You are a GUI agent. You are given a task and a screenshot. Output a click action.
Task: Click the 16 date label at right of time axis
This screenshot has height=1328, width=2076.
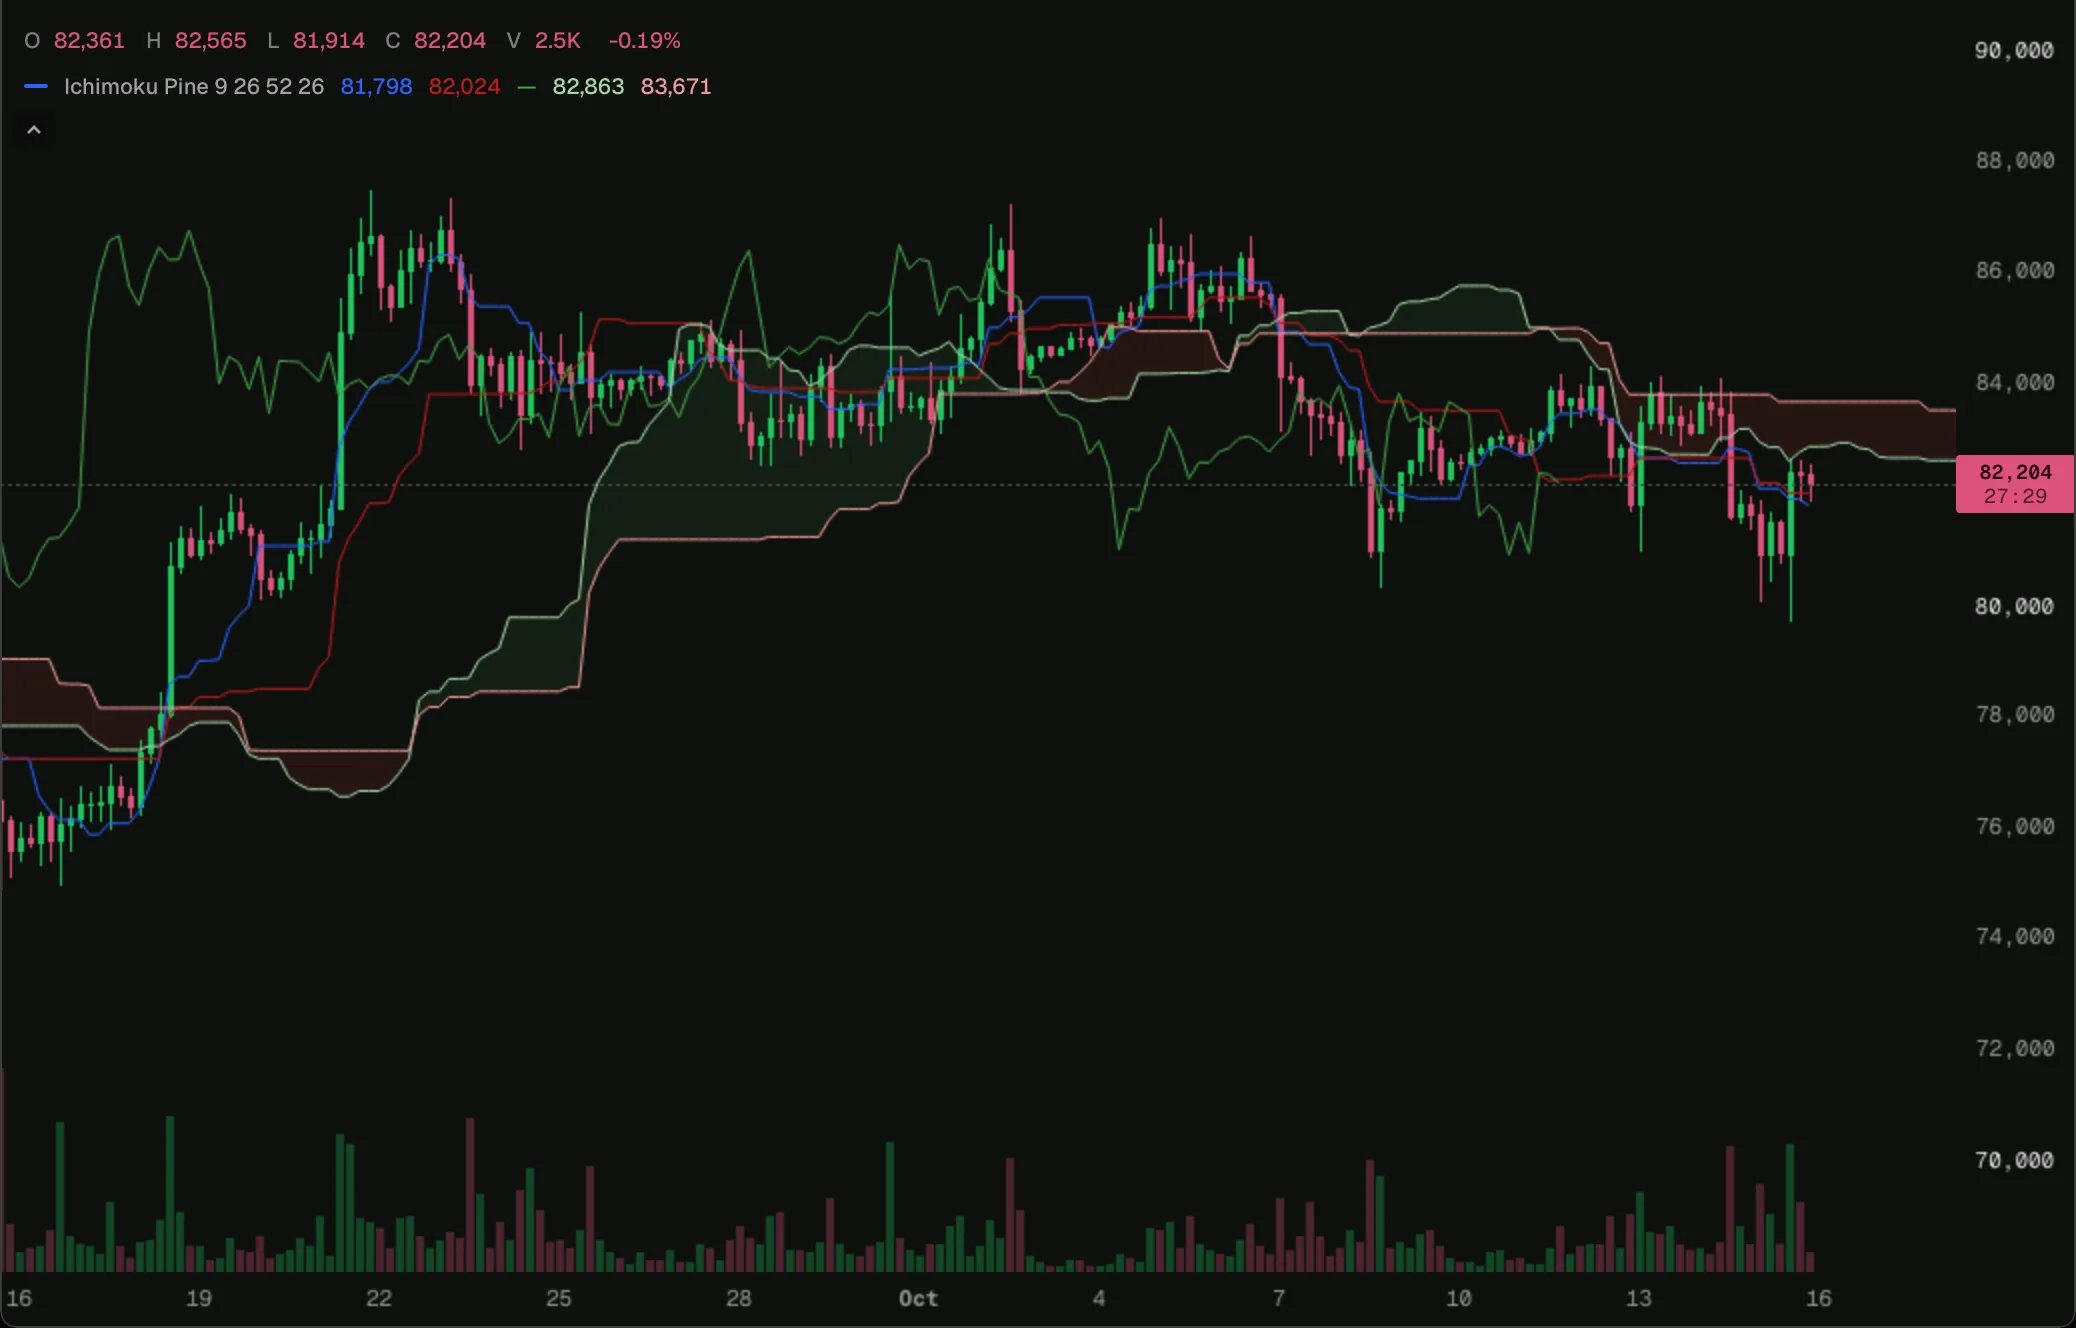pos(1819,1299)
